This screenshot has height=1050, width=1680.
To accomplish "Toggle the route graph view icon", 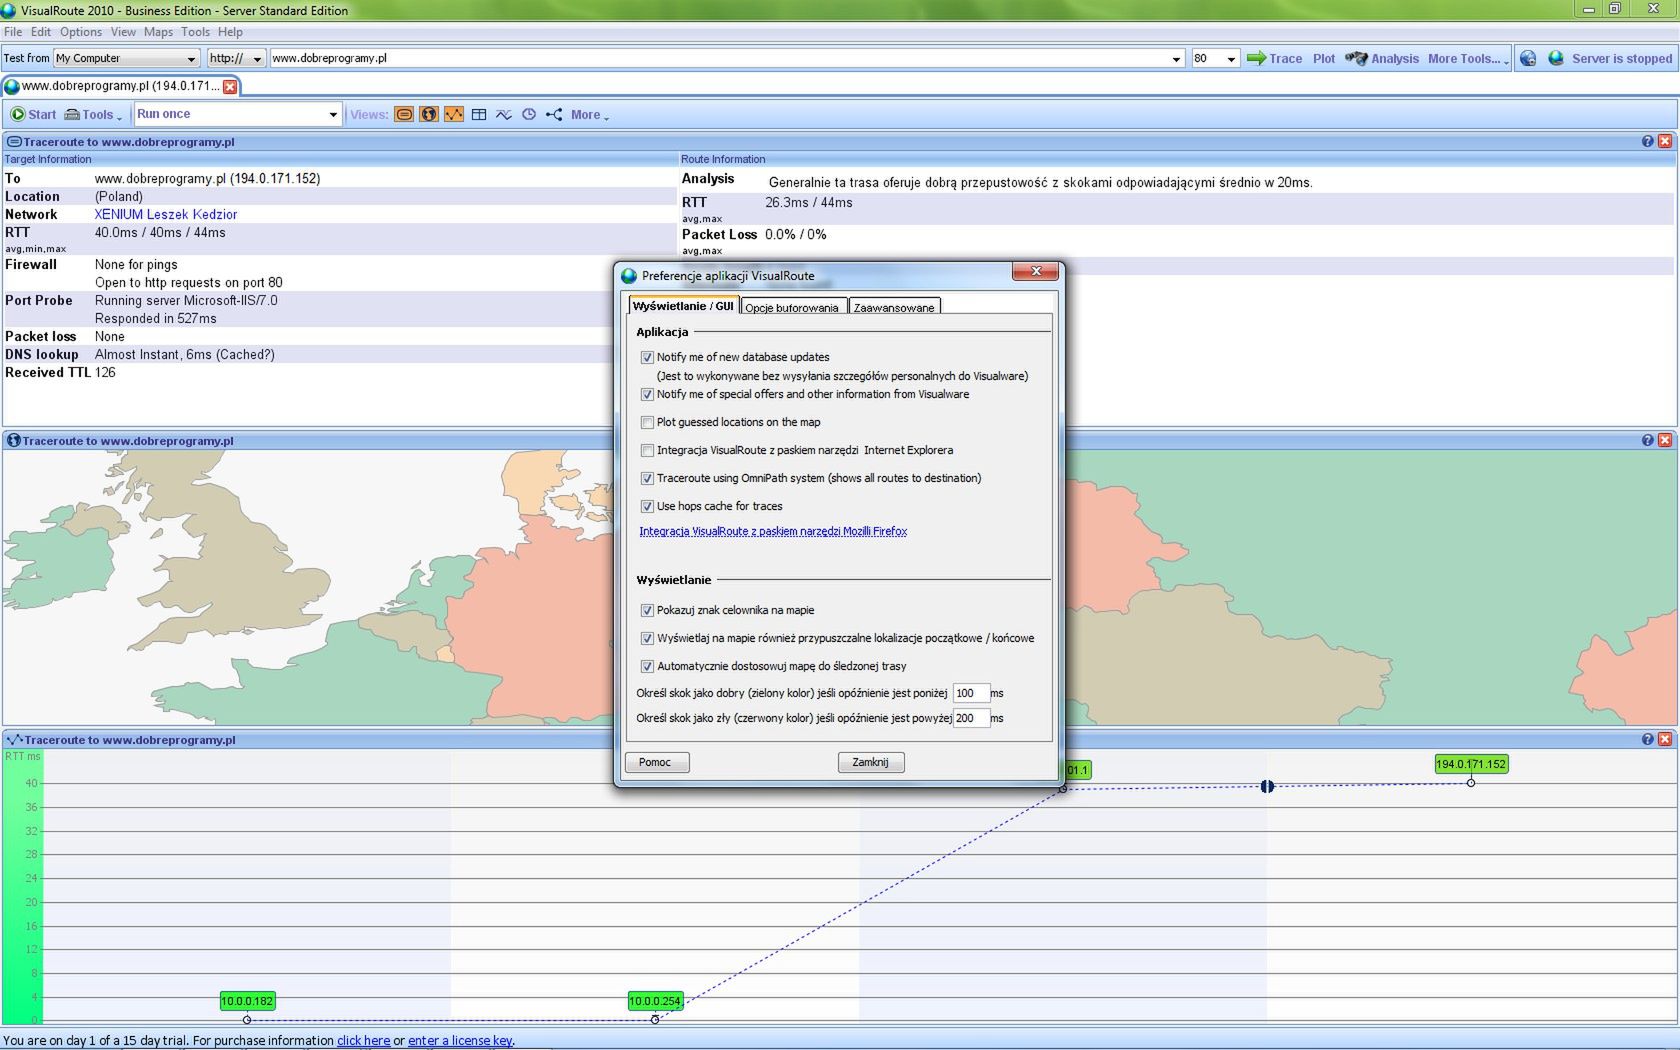I will [454, 114].
